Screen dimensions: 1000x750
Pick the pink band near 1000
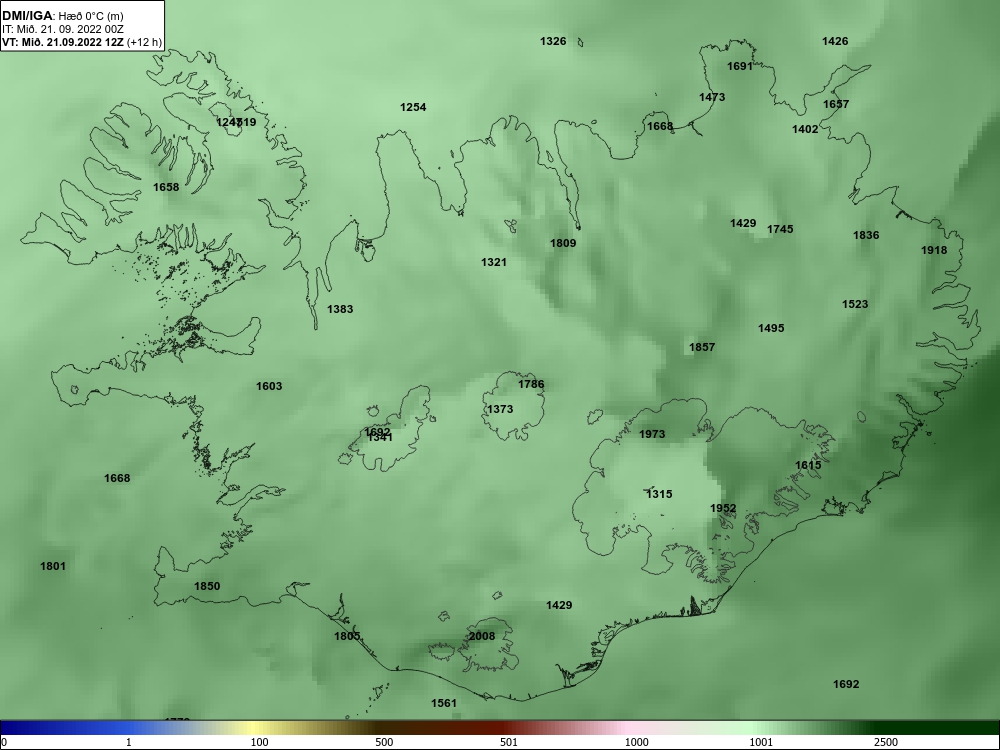pyautogui.click(x=628, y=728)
